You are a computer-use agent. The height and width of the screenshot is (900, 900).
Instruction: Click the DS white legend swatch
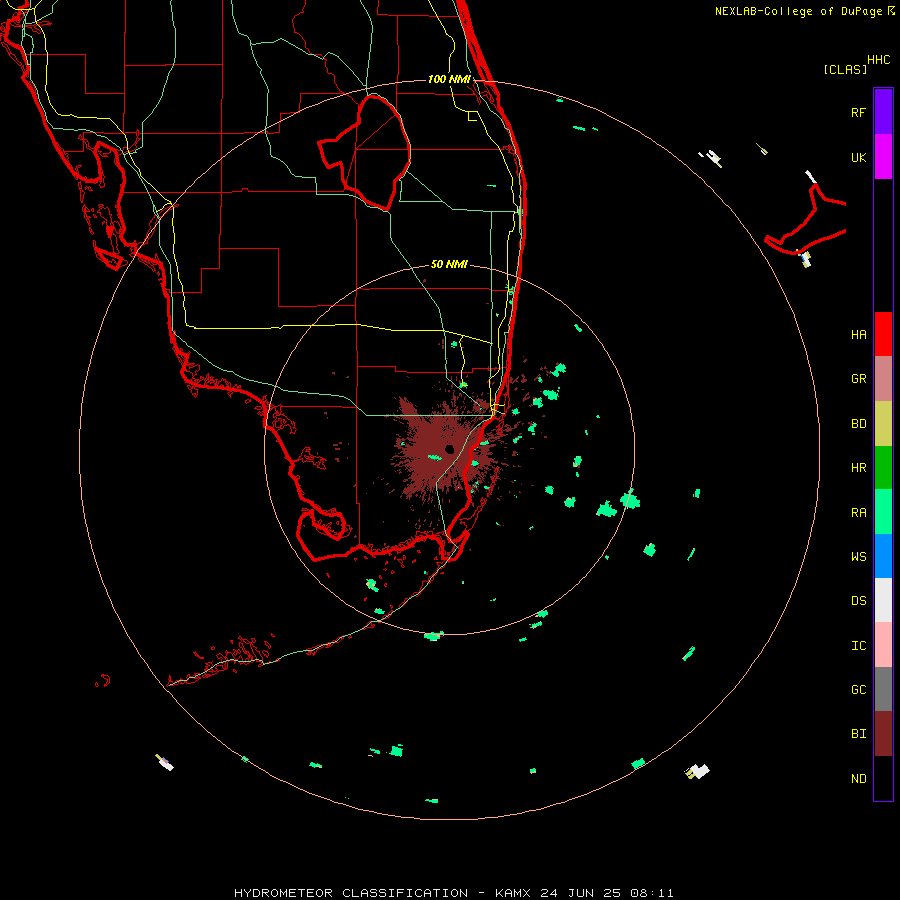tap(883, 600)
